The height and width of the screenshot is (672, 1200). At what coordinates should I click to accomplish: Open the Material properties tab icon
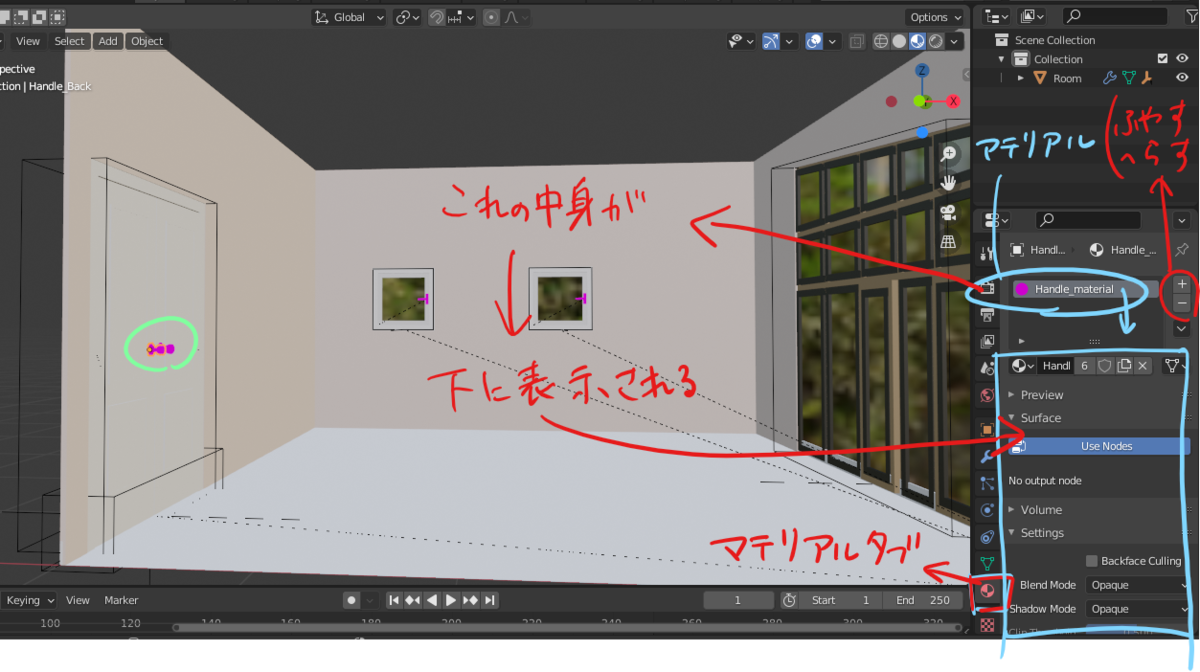(x=987, y=590)
